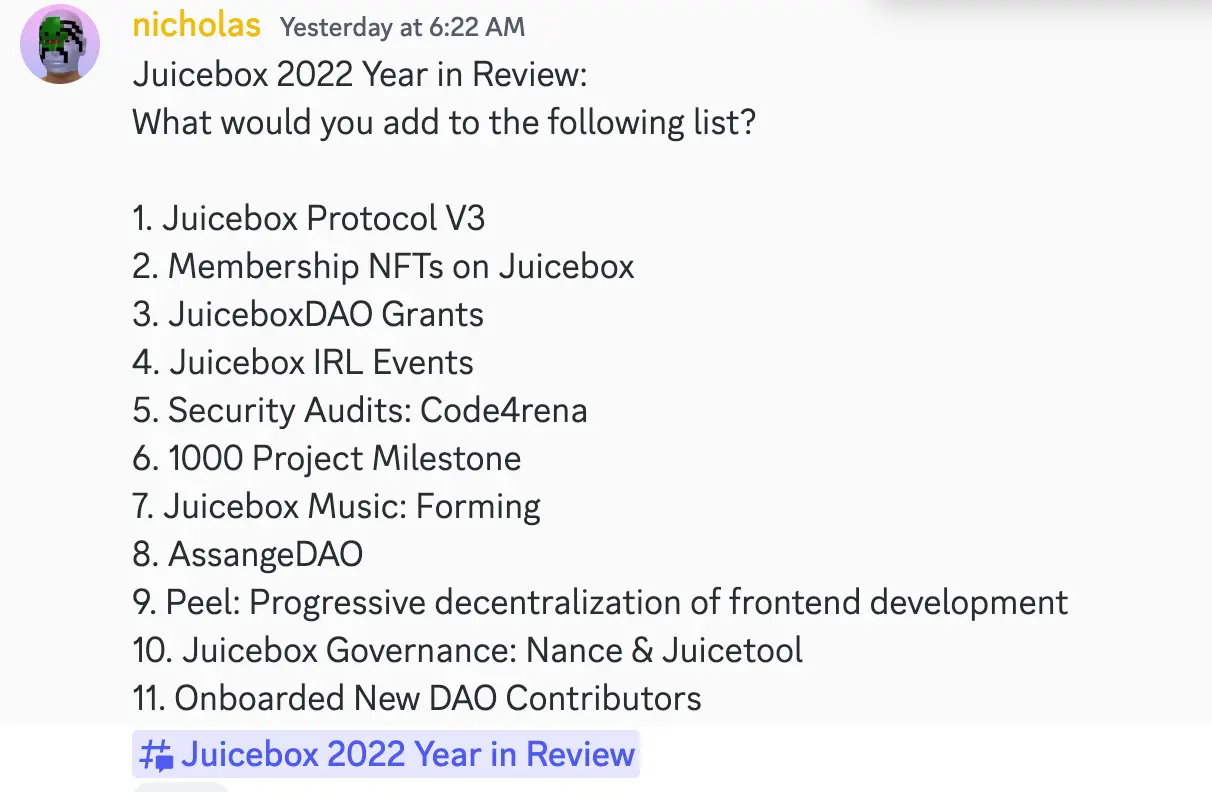This screenshot has width=1212, height=792.
Task: Click the partially visible reaction pill
Action: [x=180, y=789]
